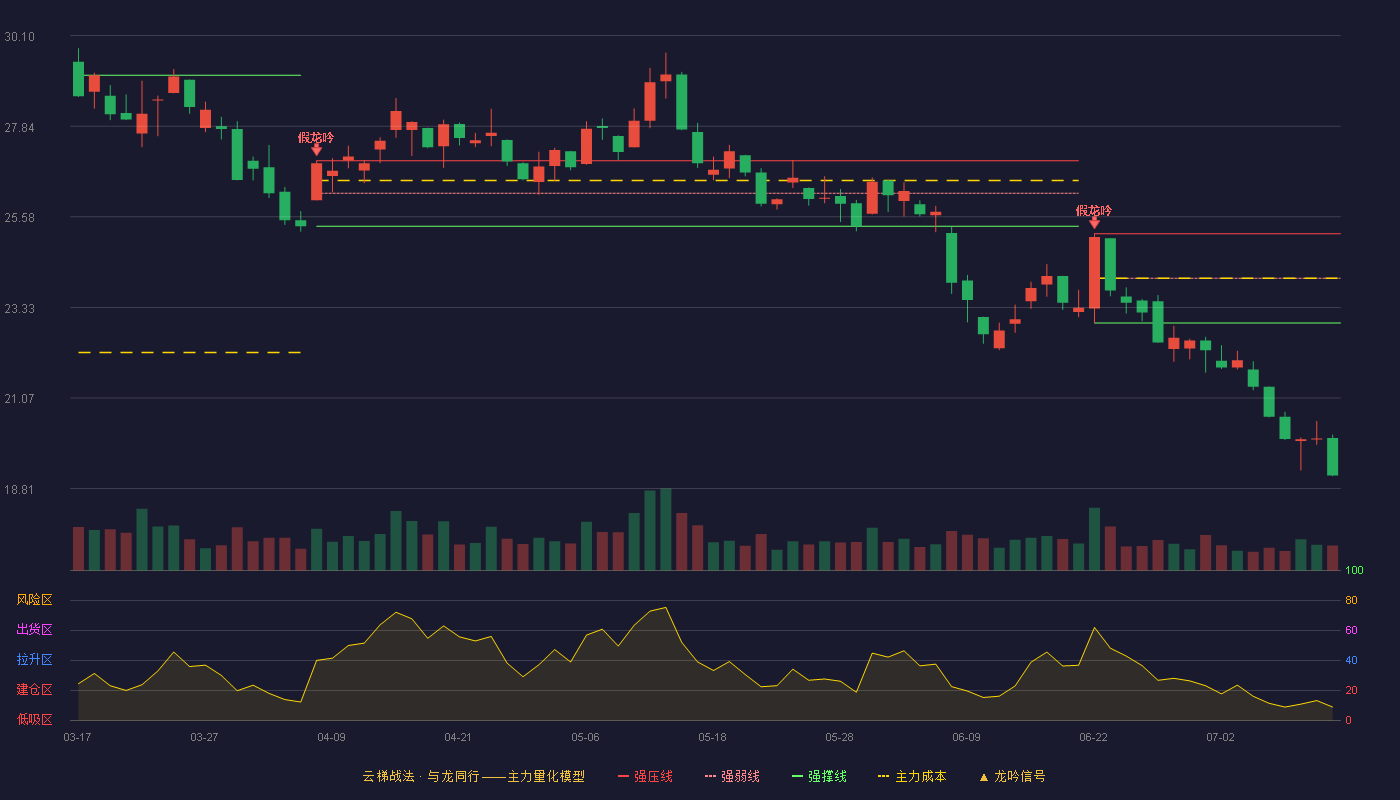Select the 出货区 zone label
This screenshot has height=800, width=1400.
(x=34, y=630)
